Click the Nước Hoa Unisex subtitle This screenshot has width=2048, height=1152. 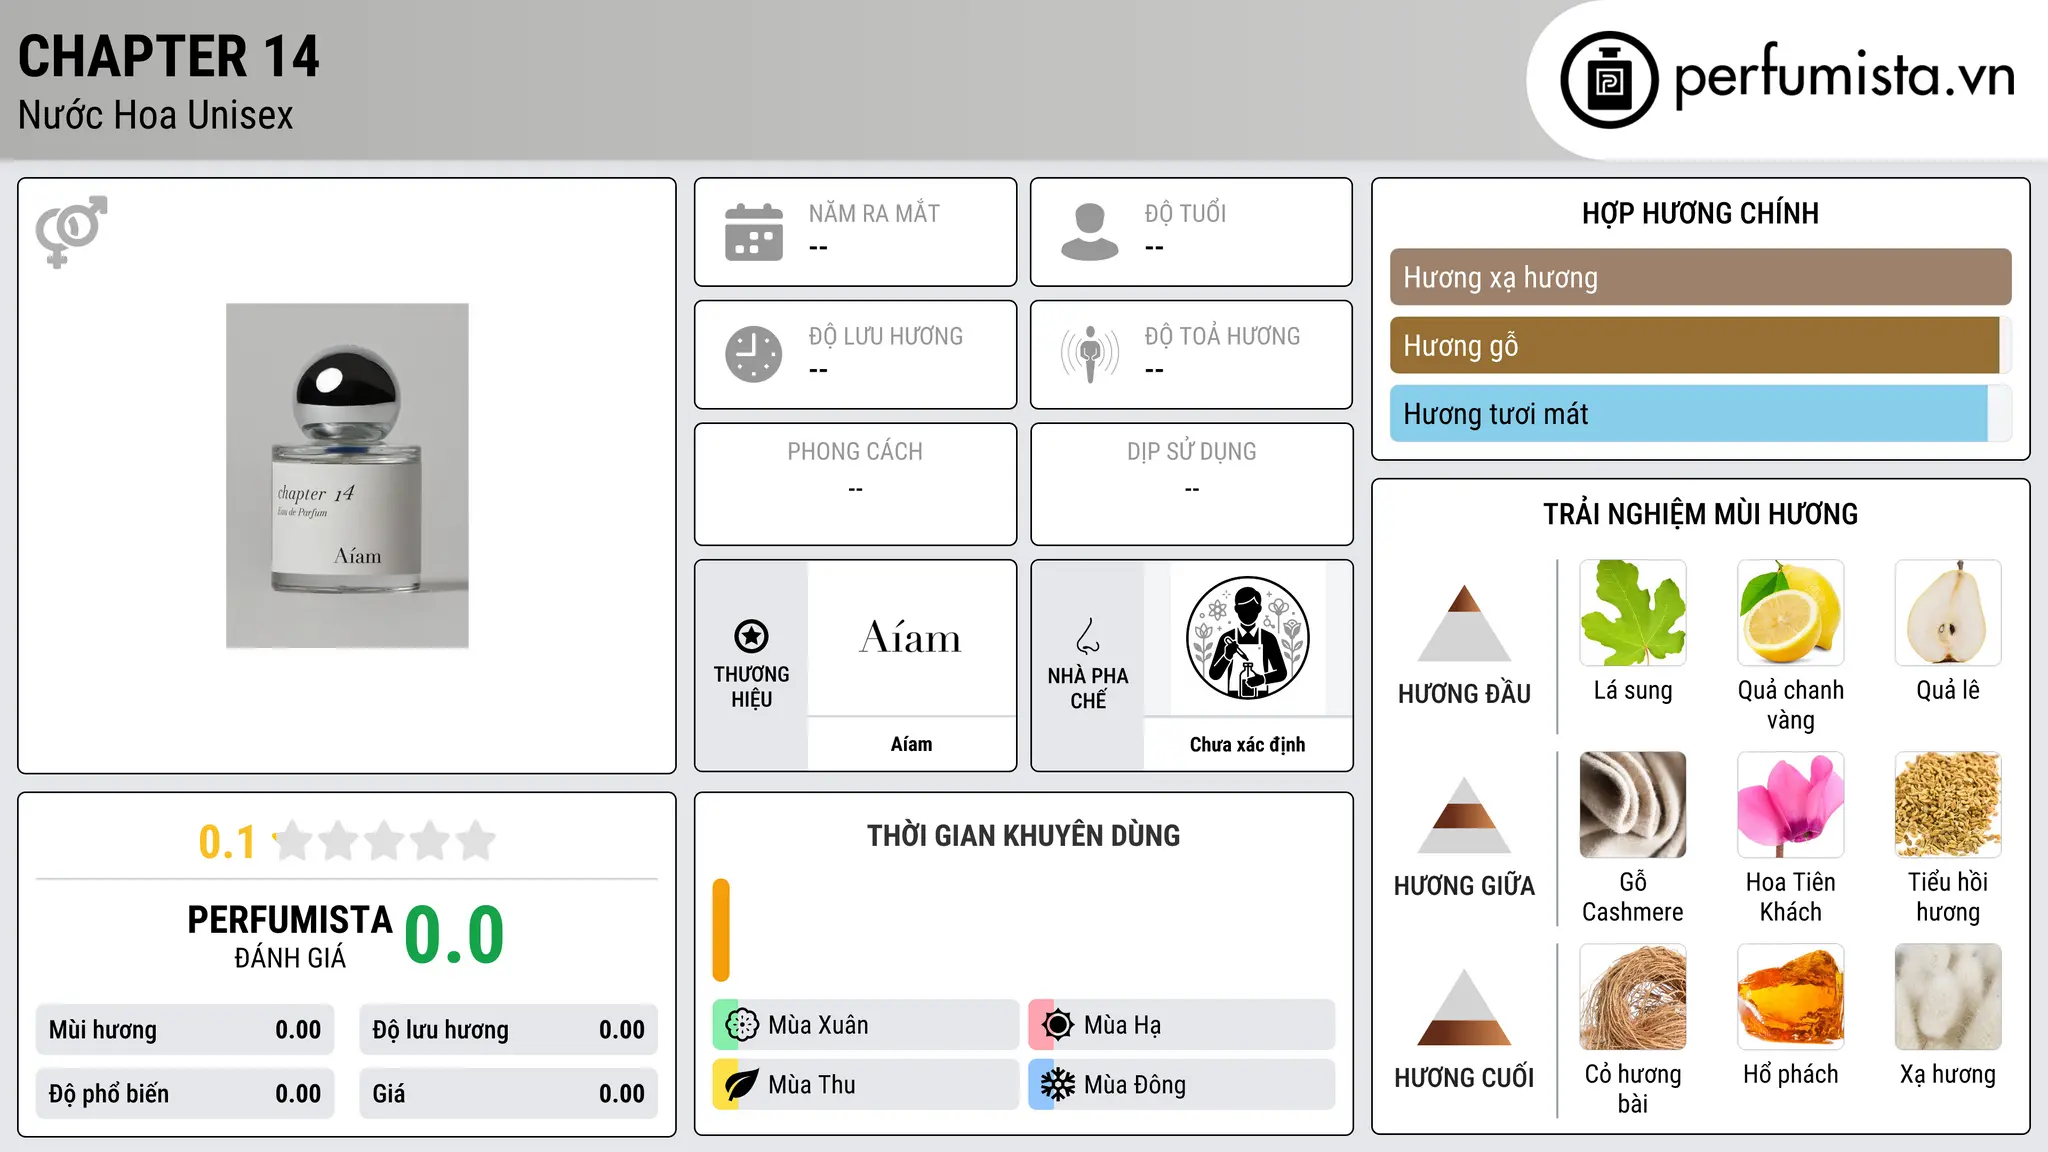pos(155,115)
